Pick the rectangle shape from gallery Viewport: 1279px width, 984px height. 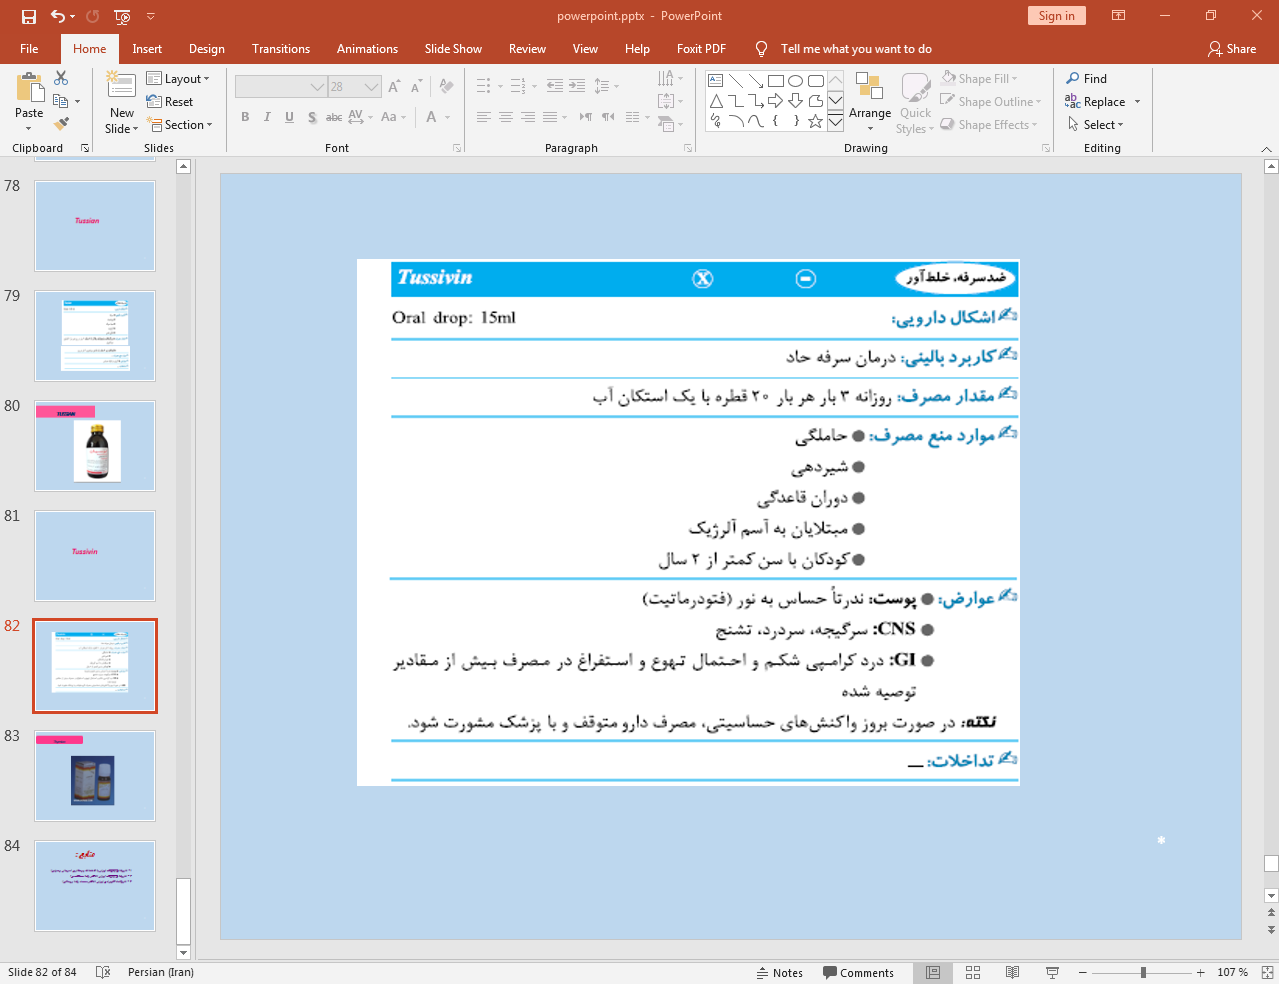click(x=776, y=81)
